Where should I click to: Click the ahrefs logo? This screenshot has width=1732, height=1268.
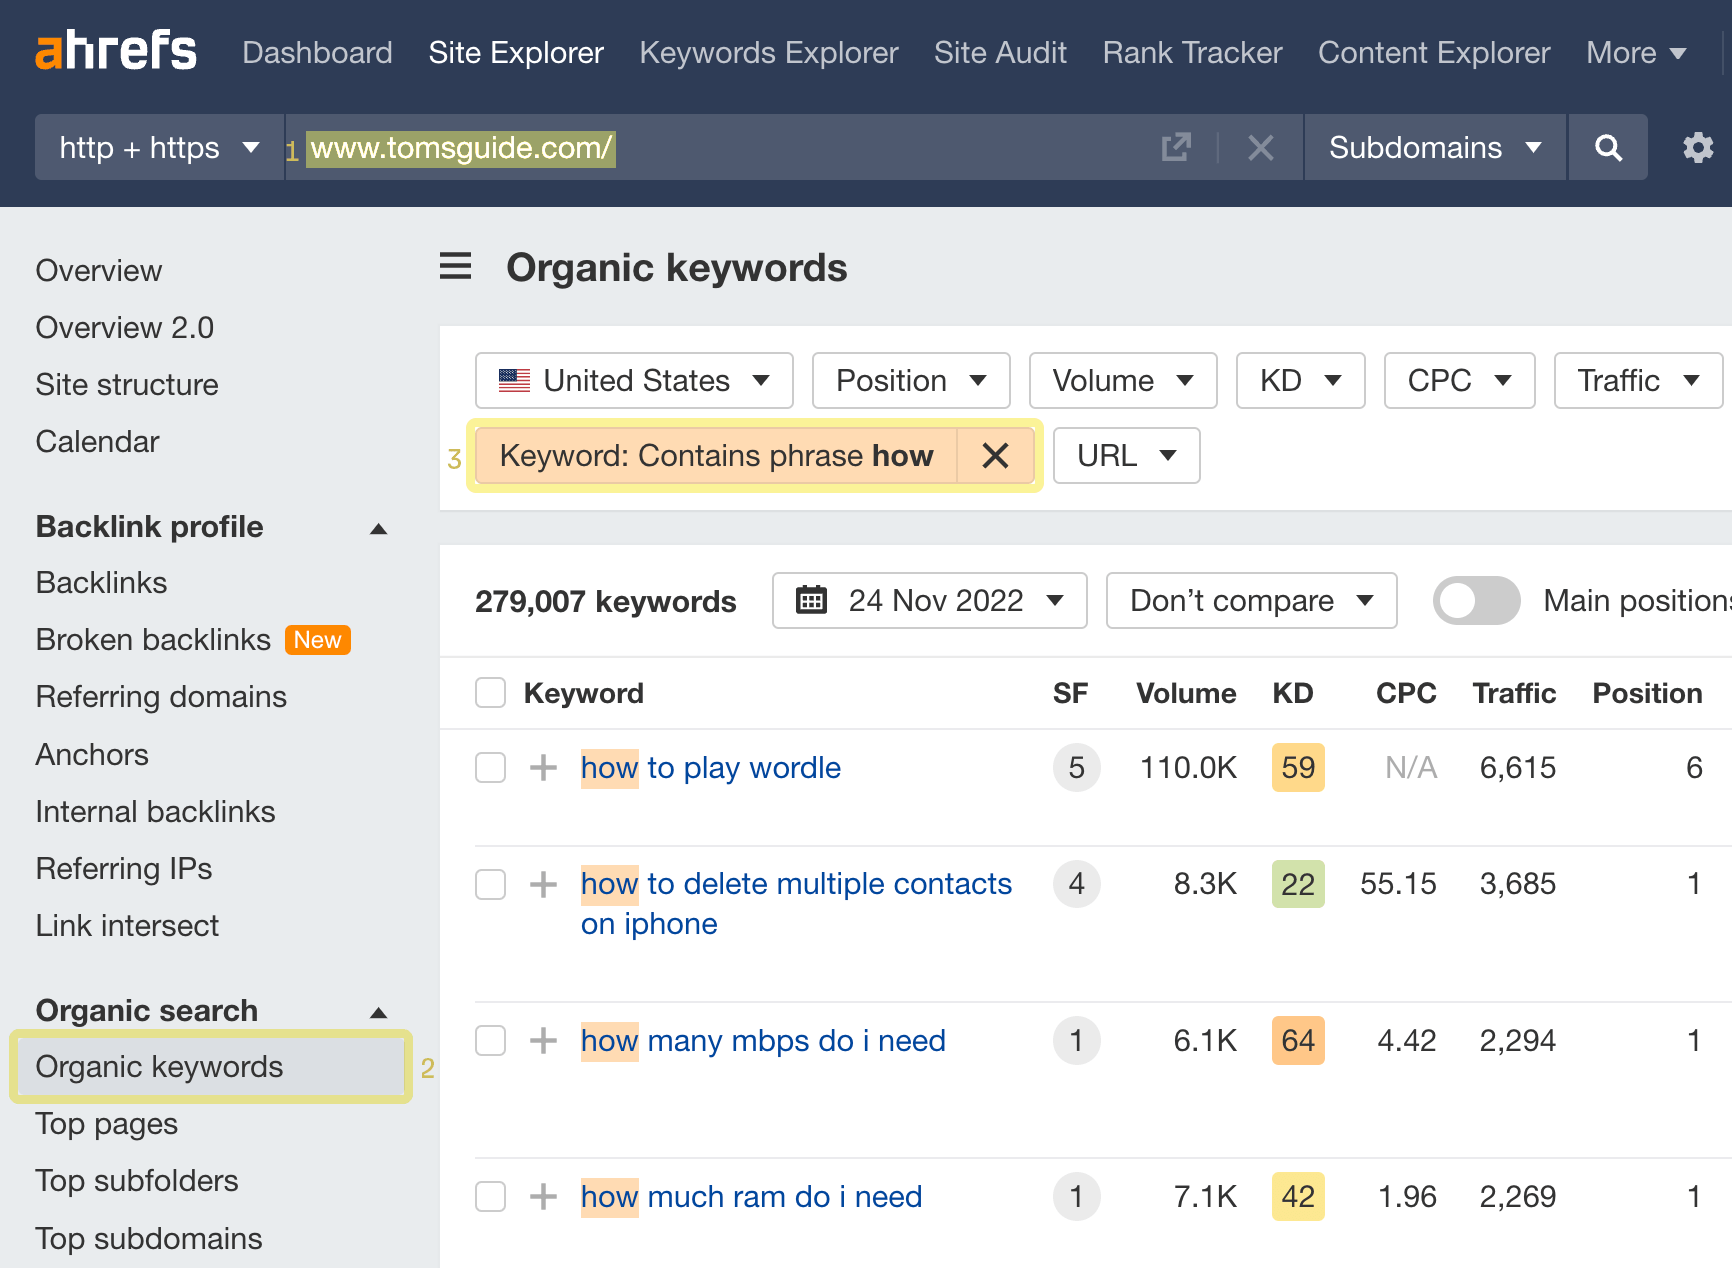coord(116,52)
